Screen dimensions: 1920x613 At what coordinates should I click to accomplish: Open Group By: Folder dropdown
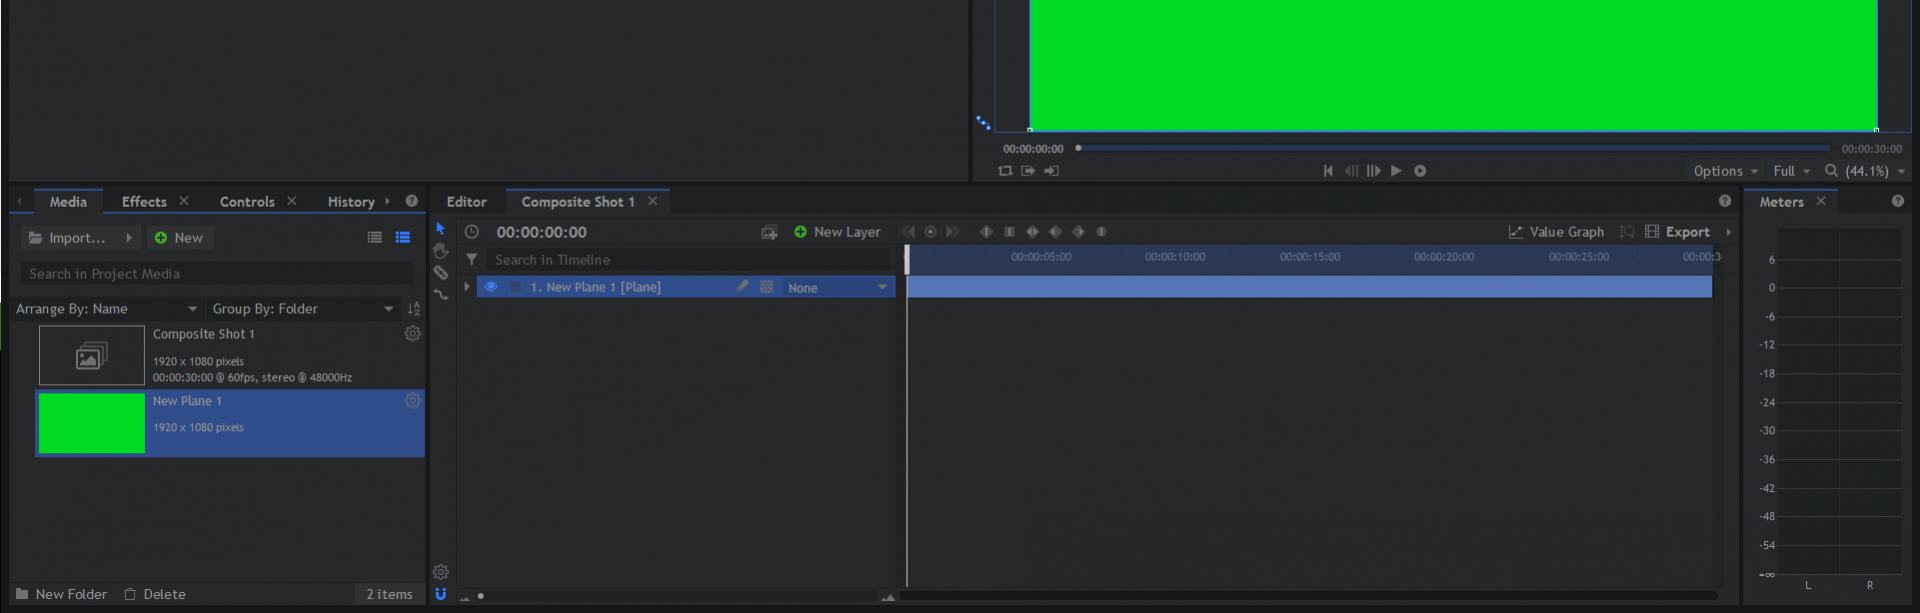pyautogui.click(x=303, y=309)
